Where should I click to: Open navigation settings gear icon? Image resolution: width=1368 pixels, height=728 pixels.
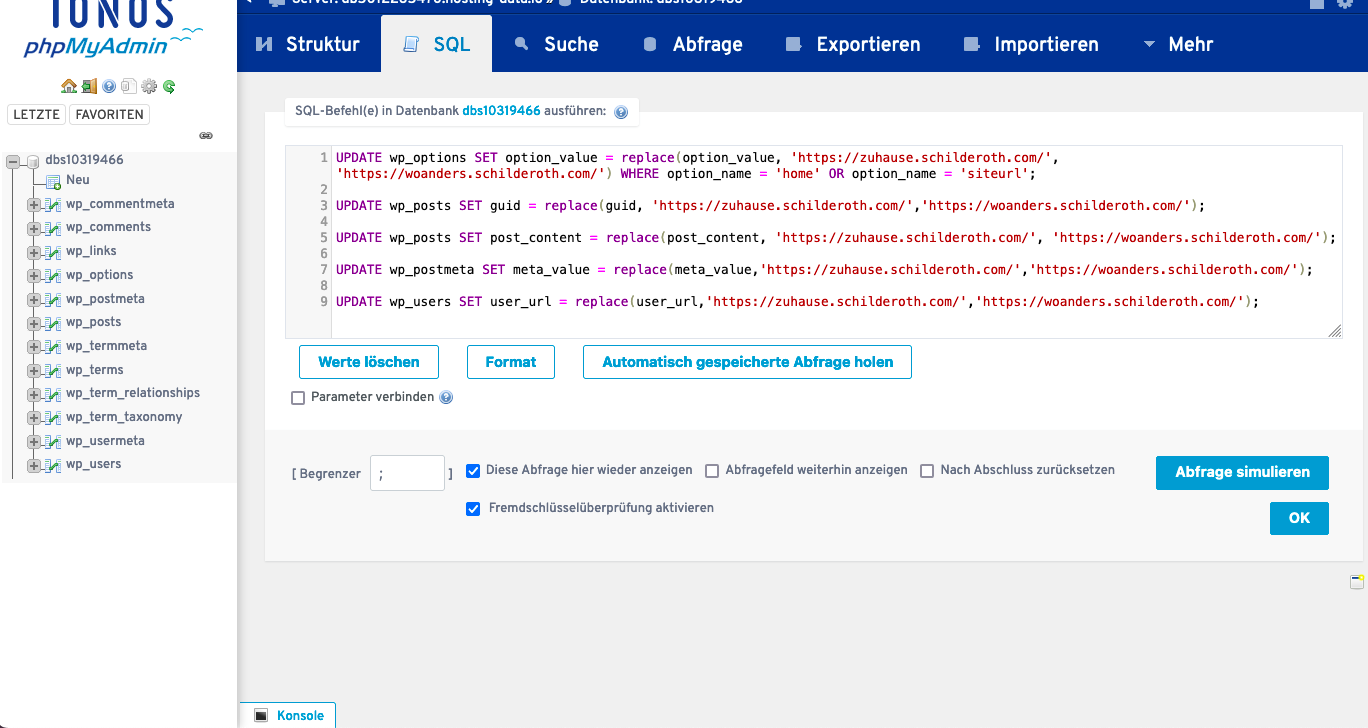(149, 86)
